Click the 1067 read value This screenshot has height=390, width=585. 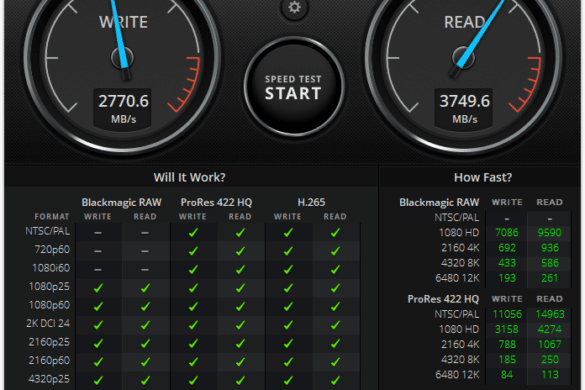(x=550, y=344)
